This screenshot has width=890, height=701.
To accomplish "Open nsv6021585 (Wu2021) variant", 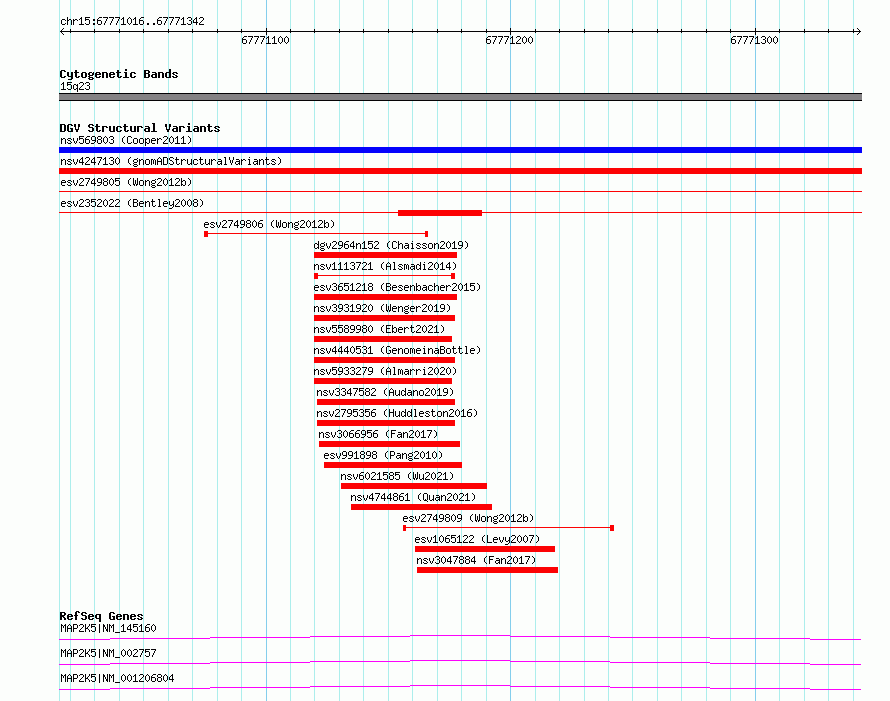I will (x=397, y=476).
